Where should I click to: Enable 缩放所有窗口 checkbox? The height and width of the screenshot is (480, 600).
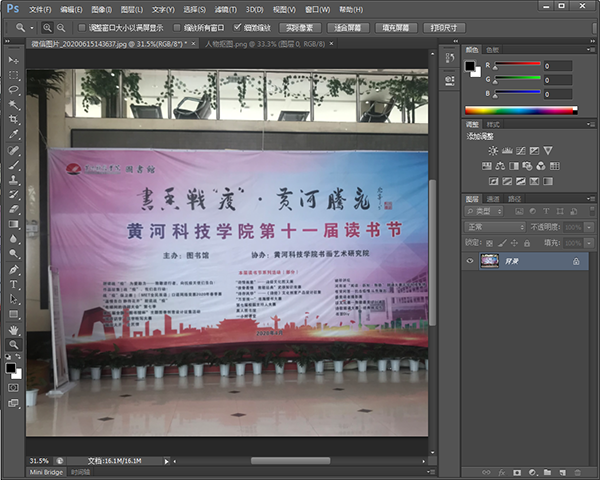point(176,28)
